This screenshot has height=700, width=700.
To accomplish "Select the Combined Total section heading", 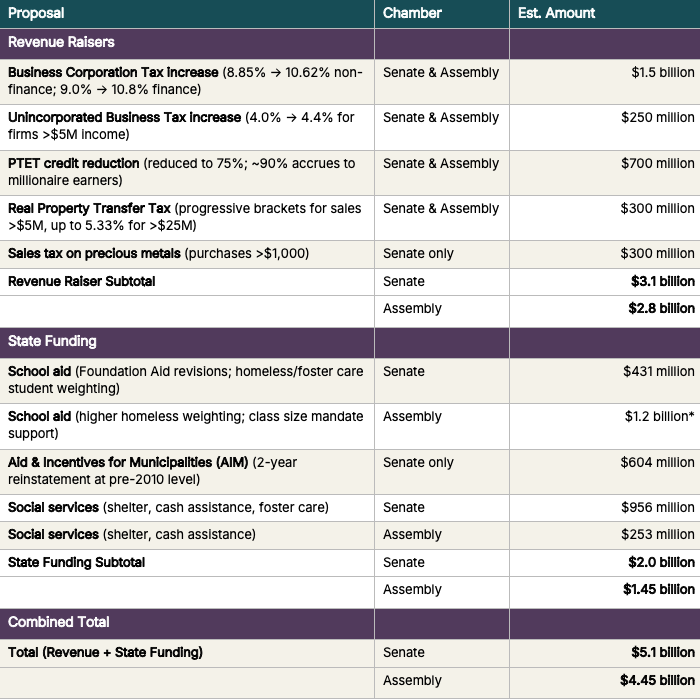I will coord(59,622).
